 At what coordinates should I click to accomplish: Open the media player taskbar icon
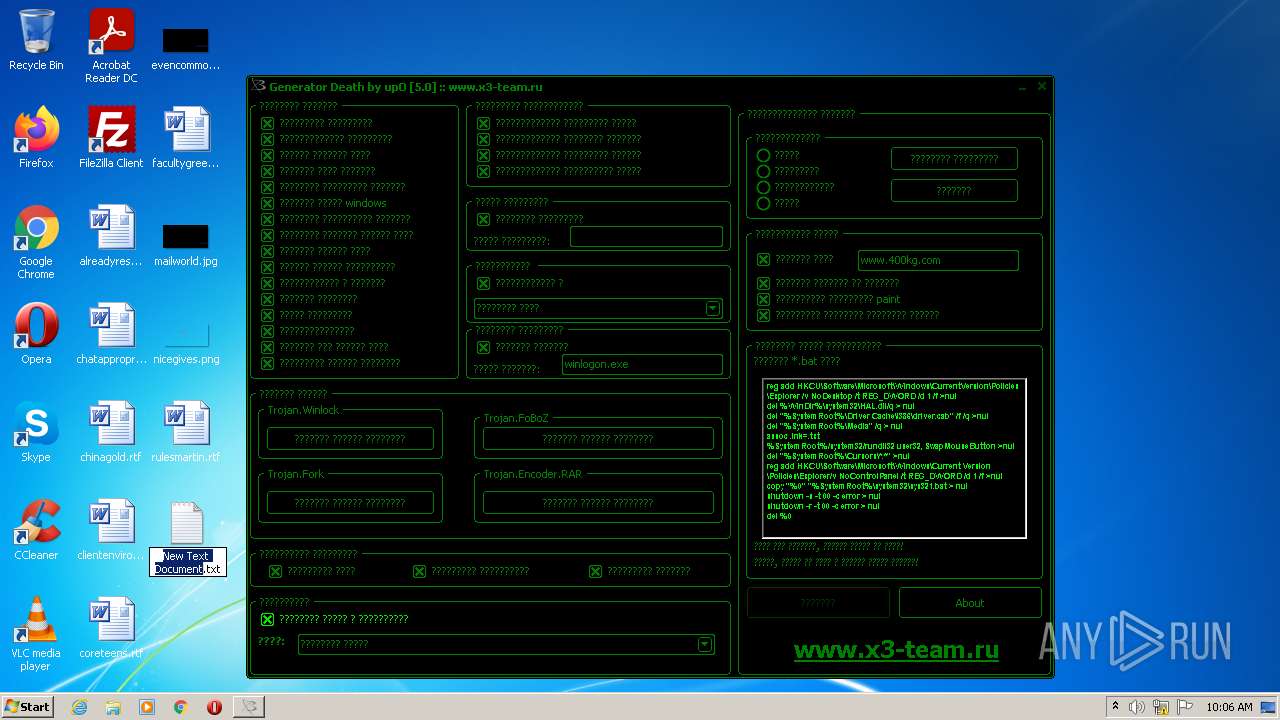click(x=147, y=707)
